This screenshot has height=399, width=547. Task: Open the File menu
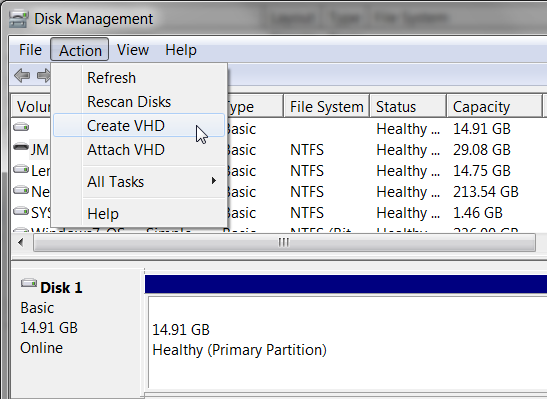pos(30,50)
